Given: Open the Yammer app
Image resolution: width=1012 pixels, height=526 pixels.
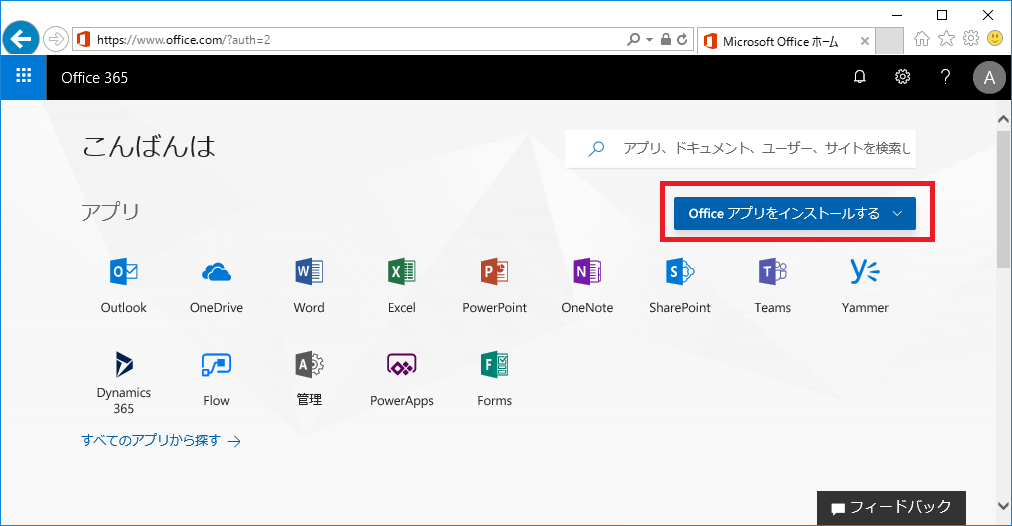Looking at the screenshot, I should 865,285.
